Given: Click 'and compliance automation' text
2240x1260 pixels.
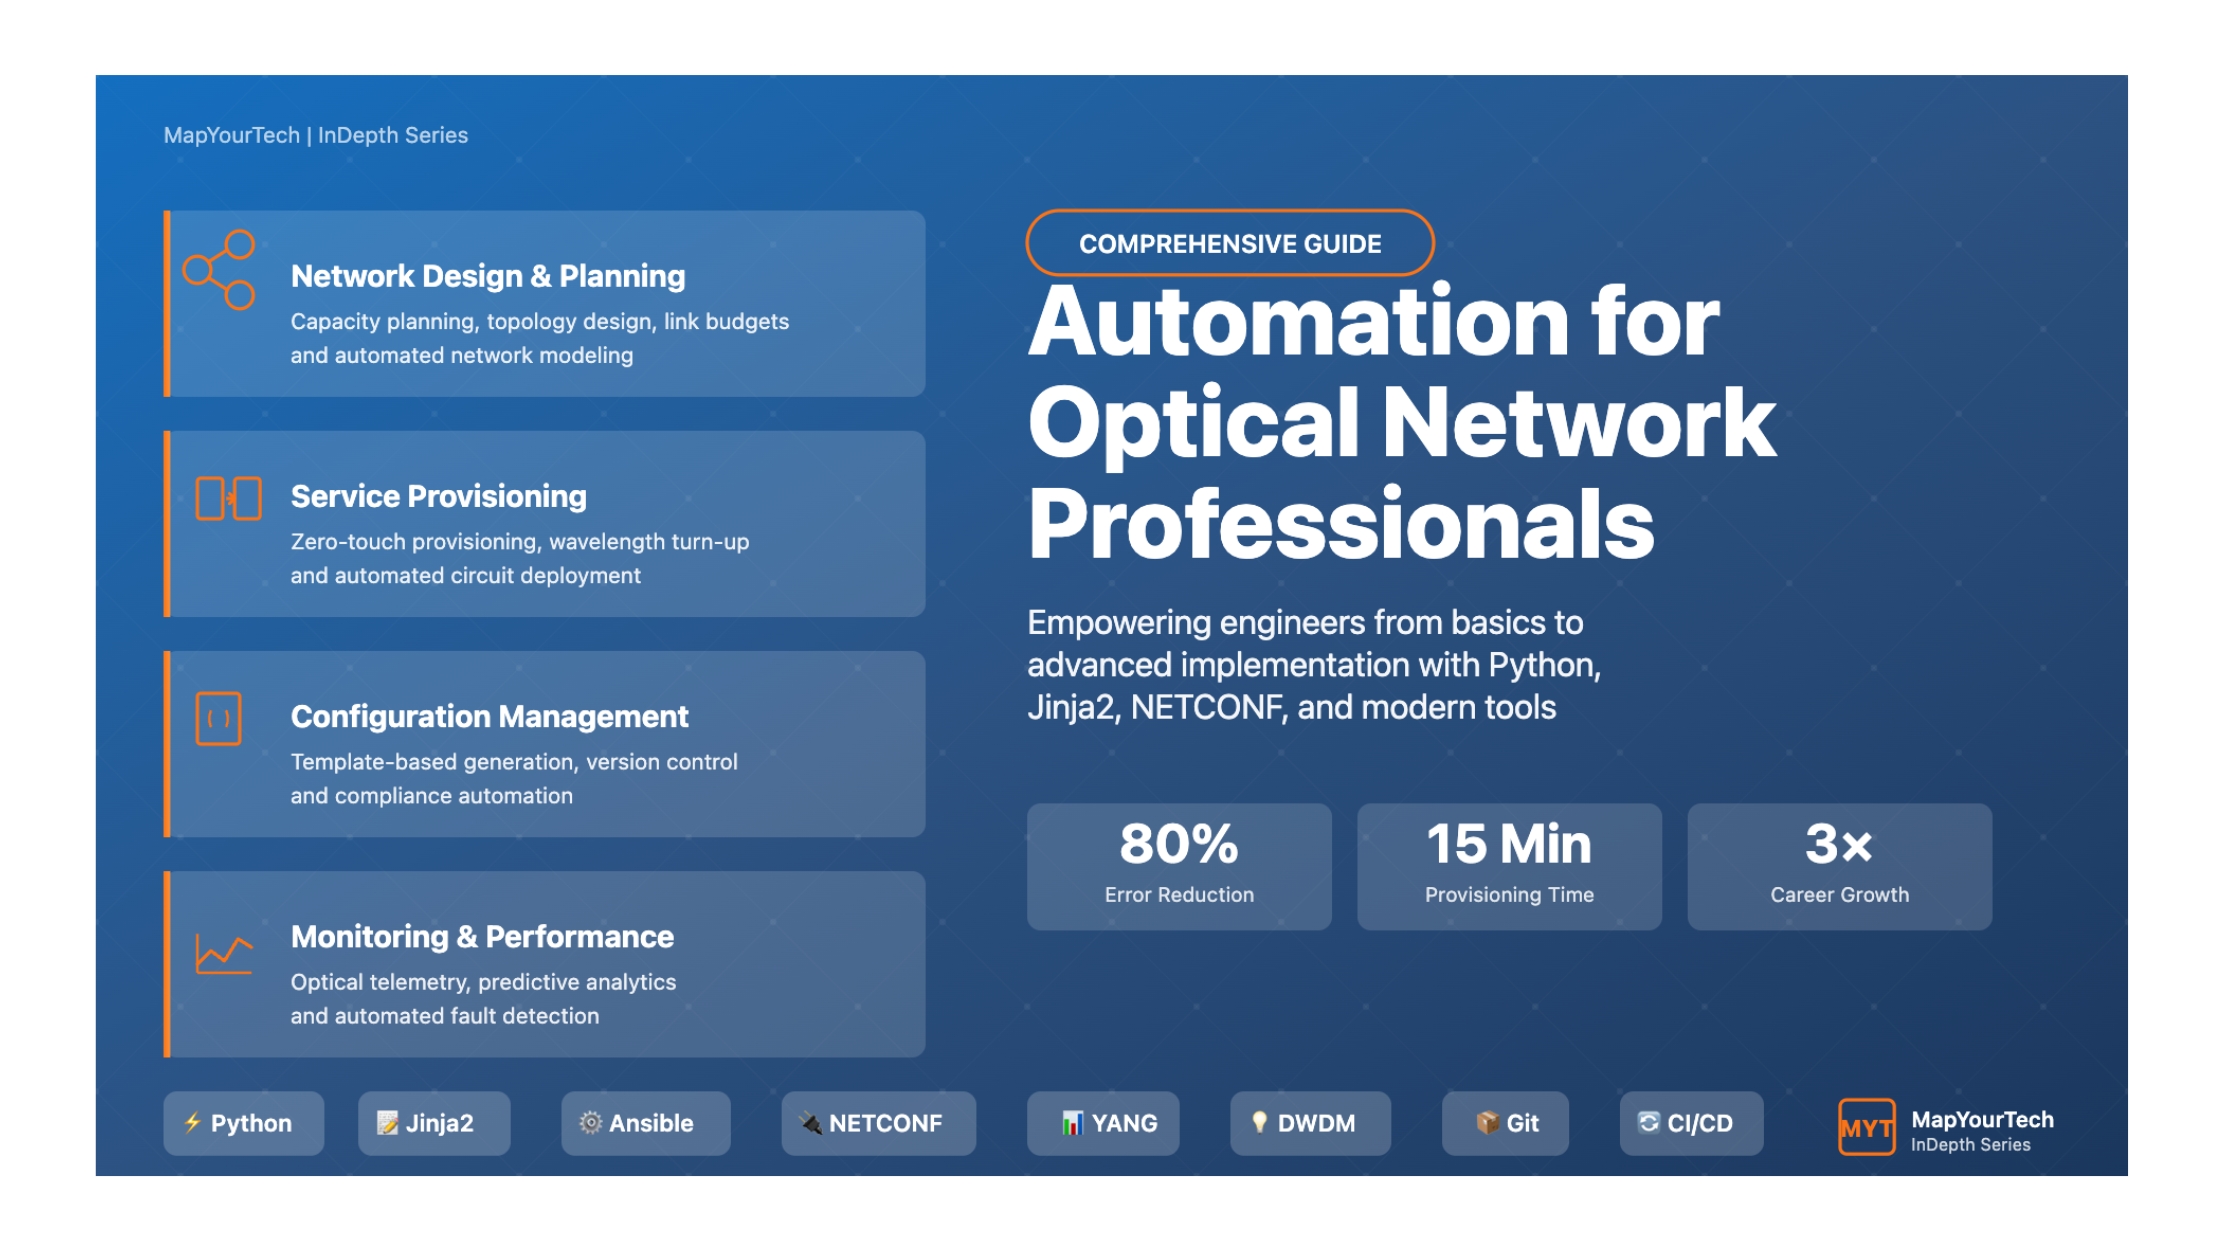Looking at the screenshot, I should click(432, 795).
